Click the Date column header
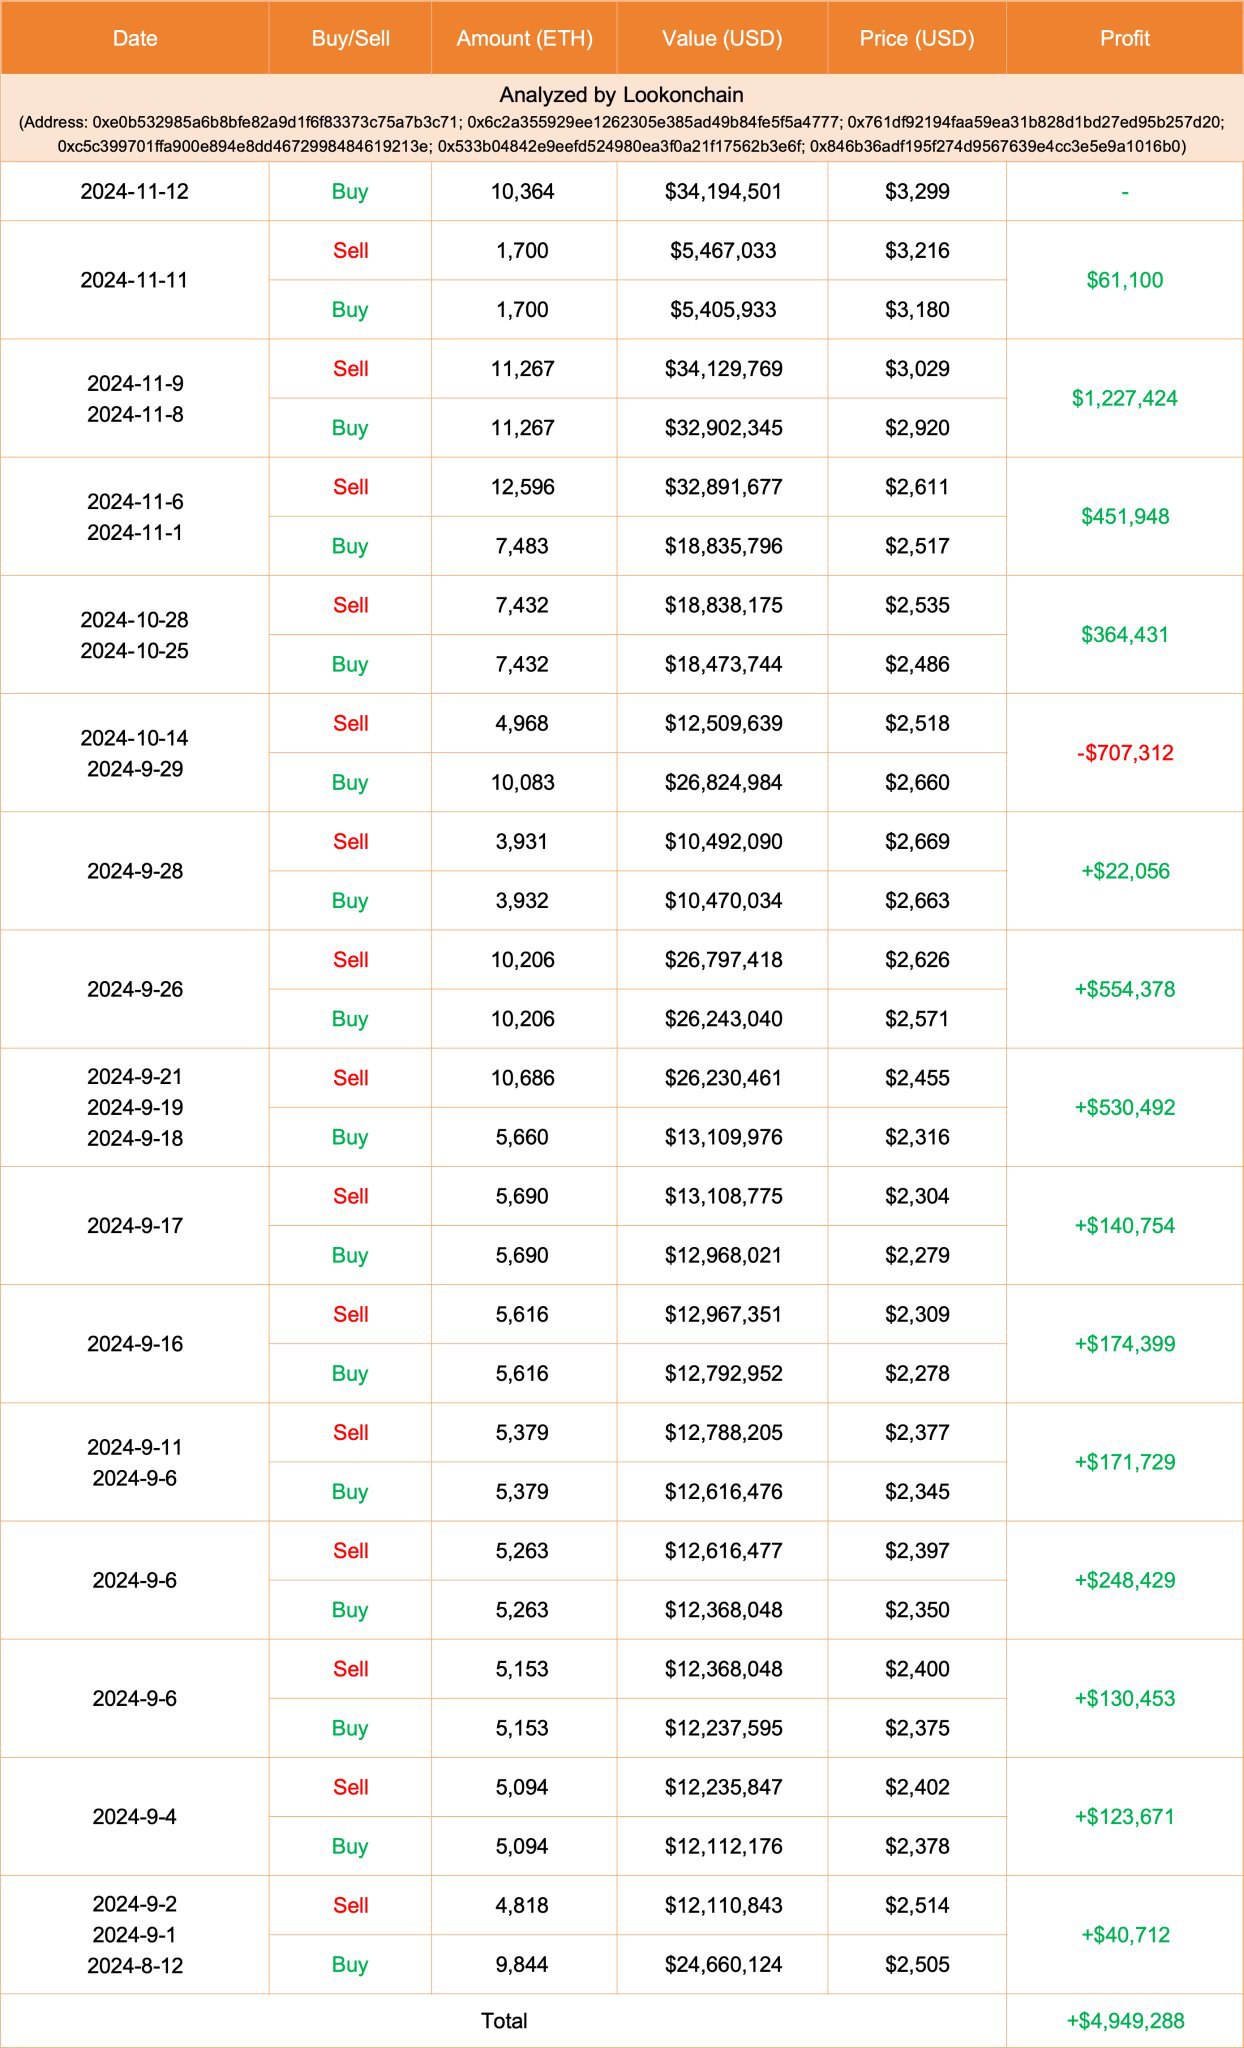This screenshot has height=2048, width=1244. click(x=135, y=38)
